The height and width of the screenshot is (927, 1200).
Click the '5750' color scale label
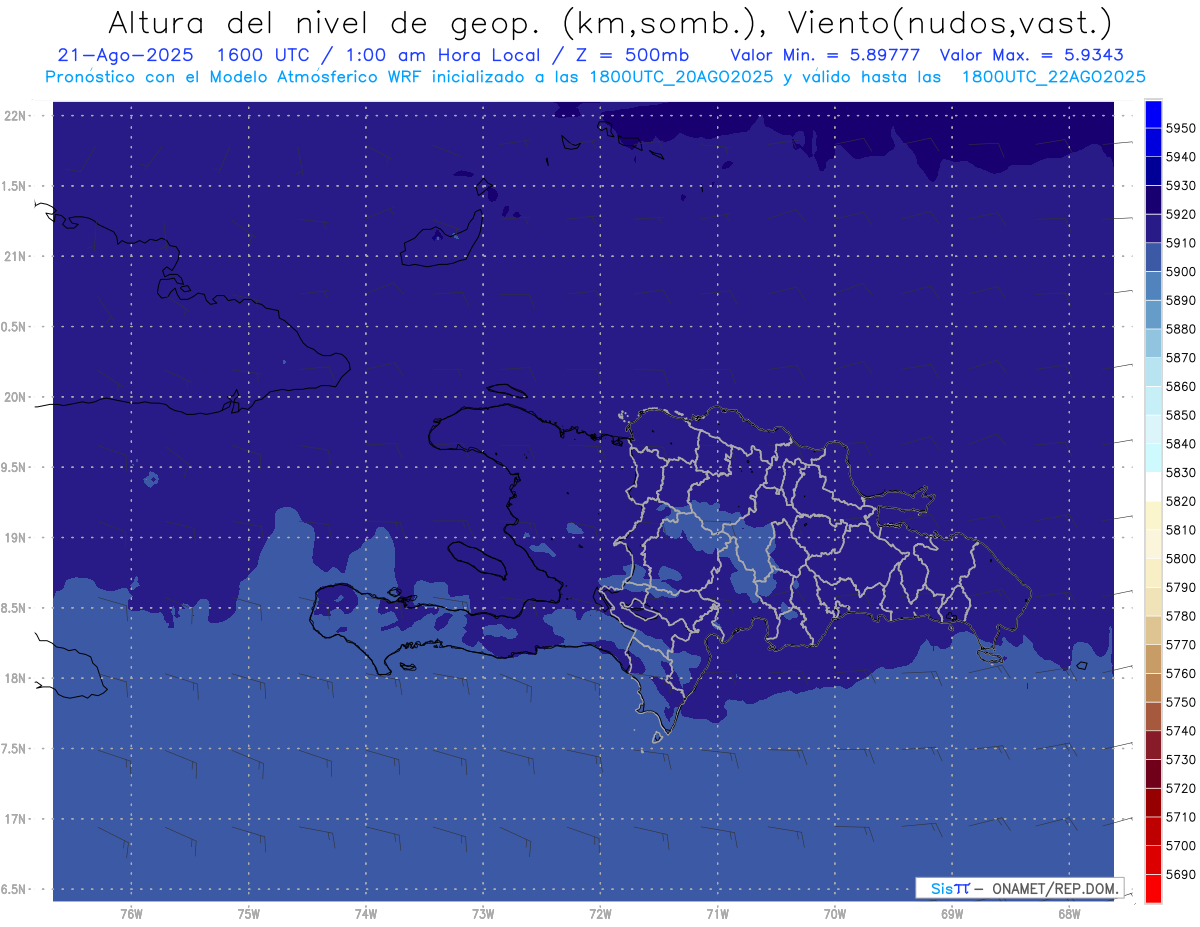coord(1181,702)
